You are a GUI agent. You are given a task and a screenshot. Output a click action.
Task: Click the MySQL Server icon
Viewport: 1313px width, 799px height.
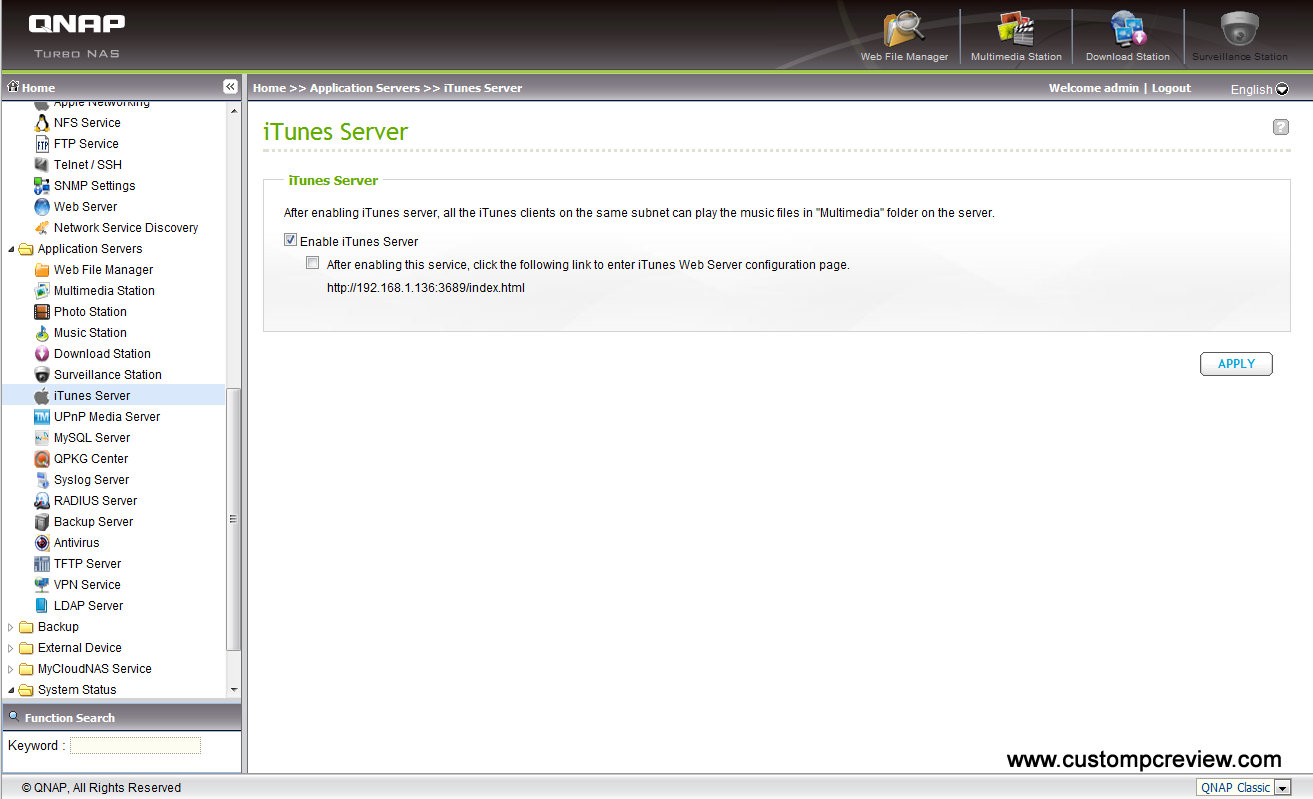(x=42, y=438)
